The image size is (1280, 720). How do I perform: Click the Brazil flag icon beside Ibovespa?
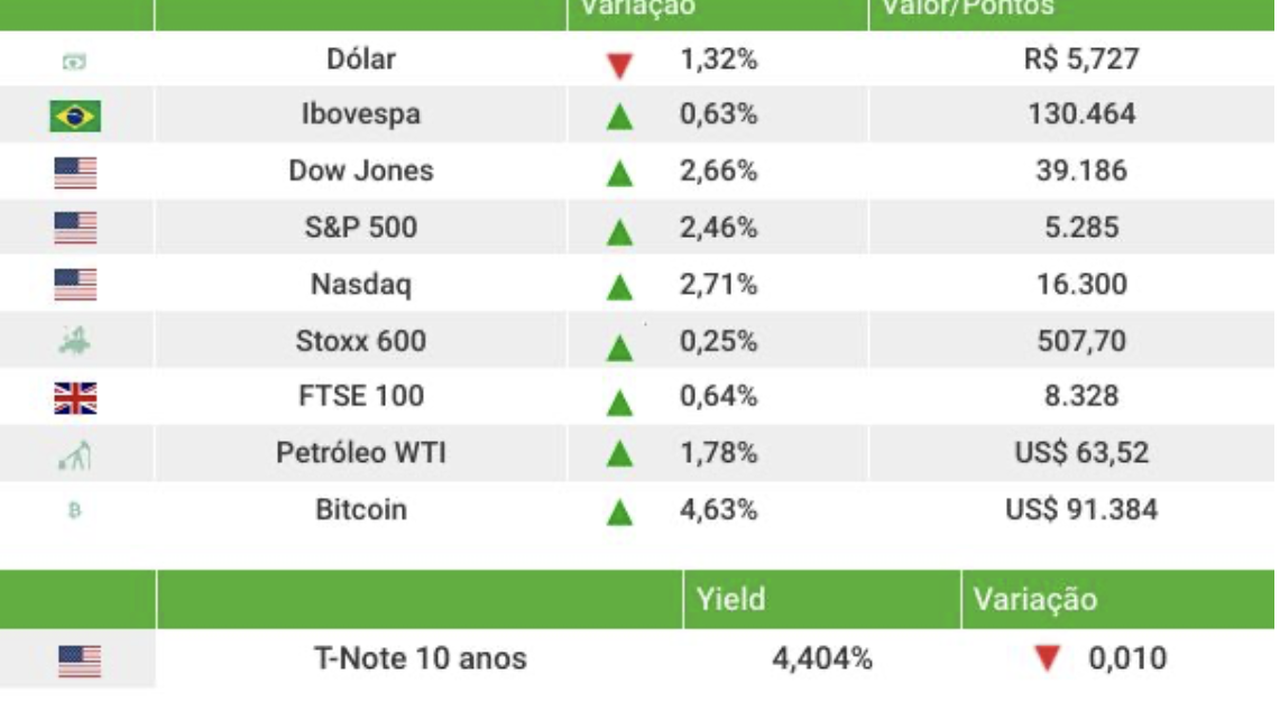coord(75,117)
